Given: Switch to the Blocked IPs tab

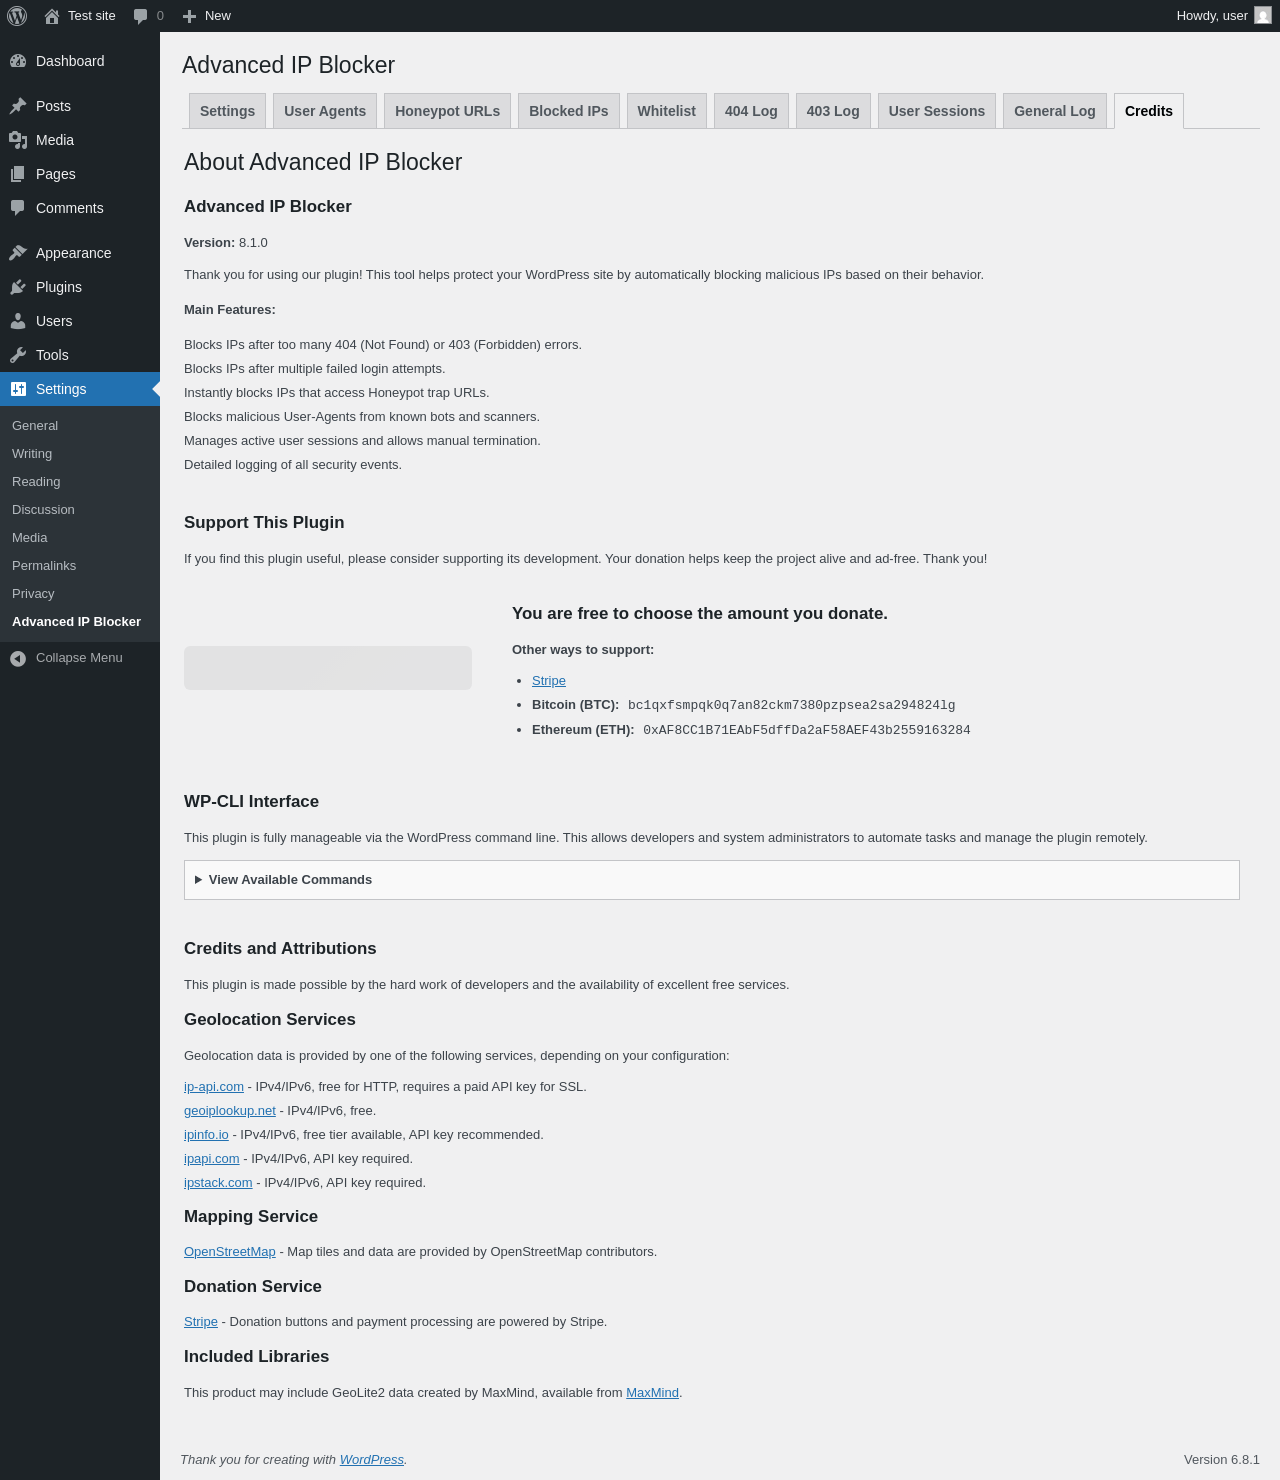Looking at the screenshot, I should (568, 111).
